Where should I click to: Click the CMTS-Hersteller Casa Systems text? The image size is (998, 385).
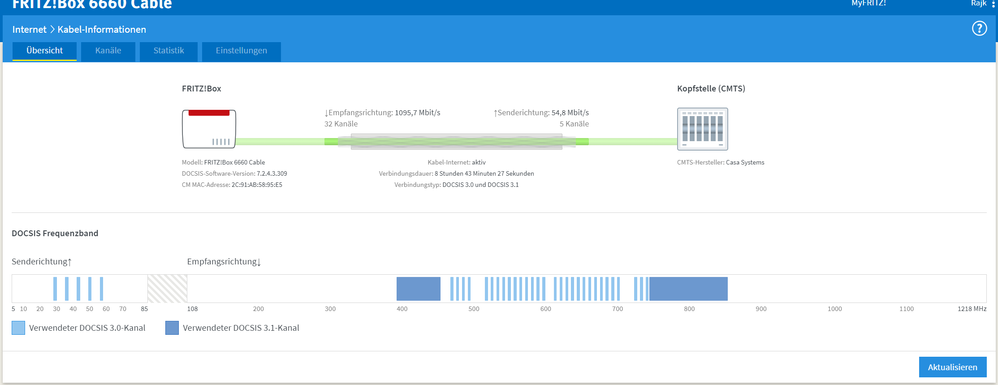pos(720,162)
